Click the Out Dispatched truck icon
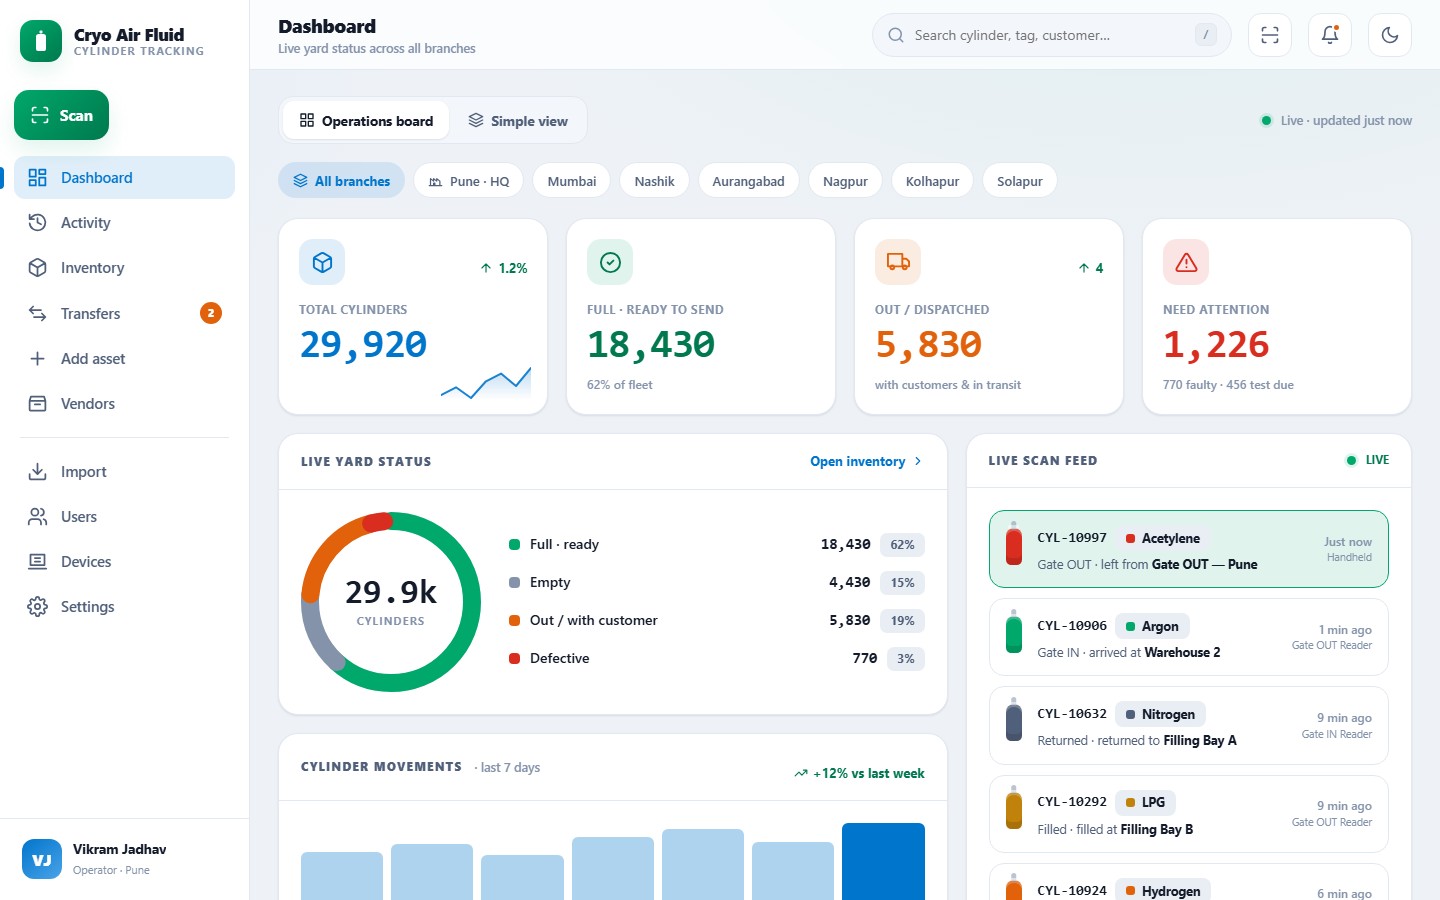1440x900 pixels. coord(898,262)
